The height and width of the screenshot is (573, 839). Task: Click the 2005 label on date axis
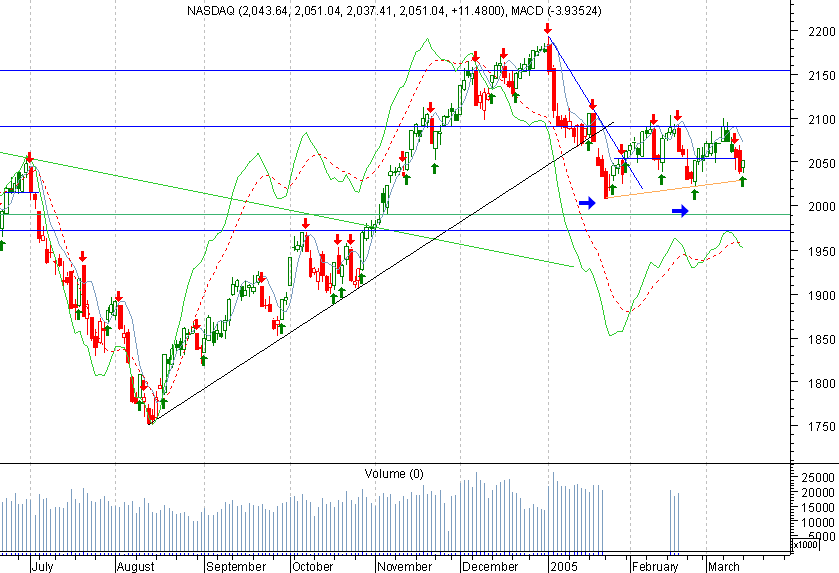click(564, 566)
